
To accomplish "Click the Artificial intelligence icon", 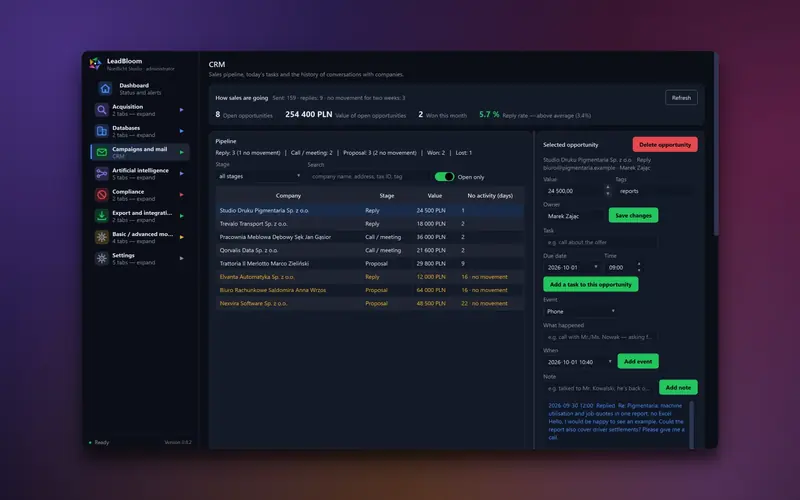I will 102,173.
